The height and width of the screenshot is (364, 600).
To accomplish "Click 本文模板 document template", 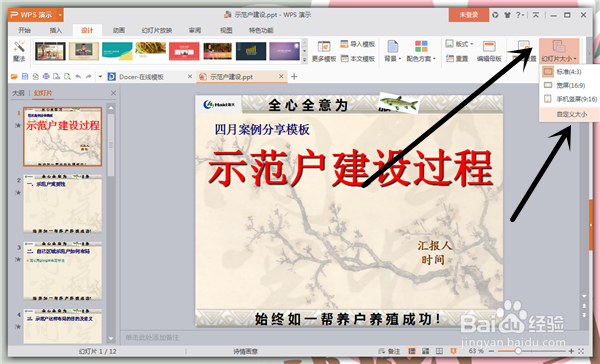I will pyautogui.click(x=357, y=59).
